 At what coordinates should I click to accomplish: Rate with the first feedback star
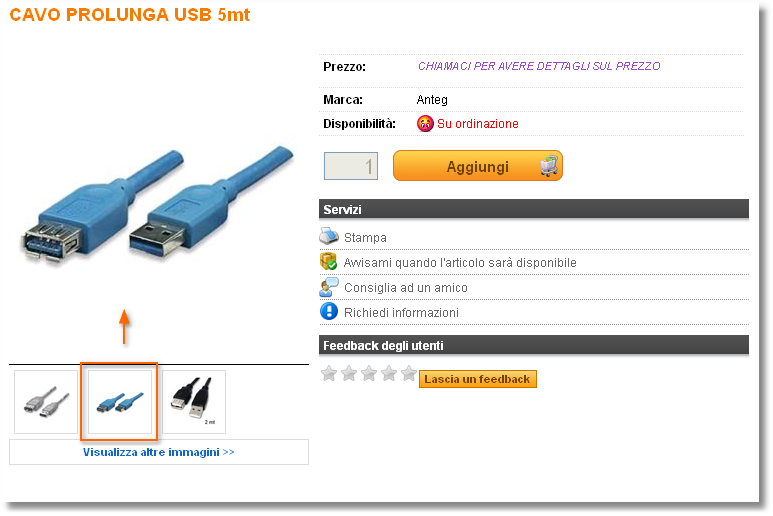click(329, 374)
